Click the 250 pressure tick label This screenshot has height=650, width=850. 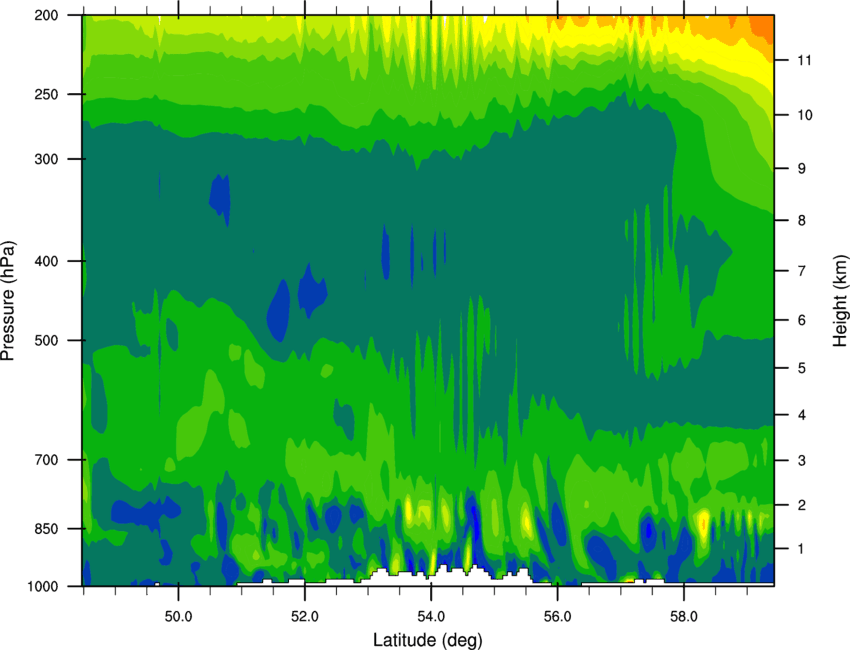tap(47, 94)
